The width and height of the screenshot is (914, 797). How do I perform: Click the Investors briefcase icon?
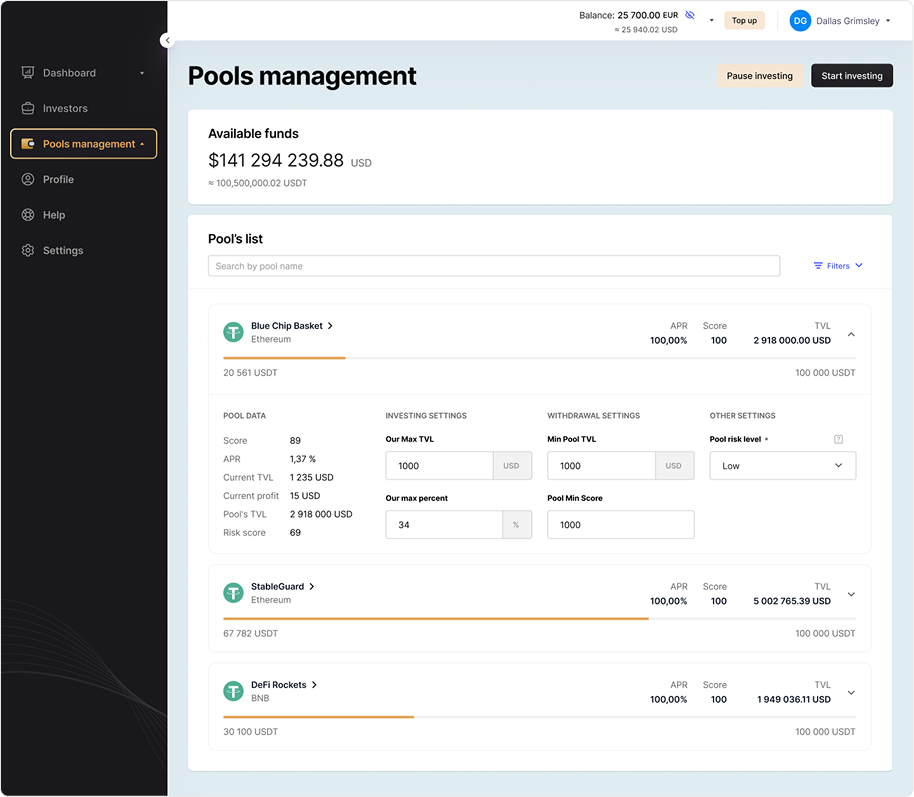tap(28, 108)
